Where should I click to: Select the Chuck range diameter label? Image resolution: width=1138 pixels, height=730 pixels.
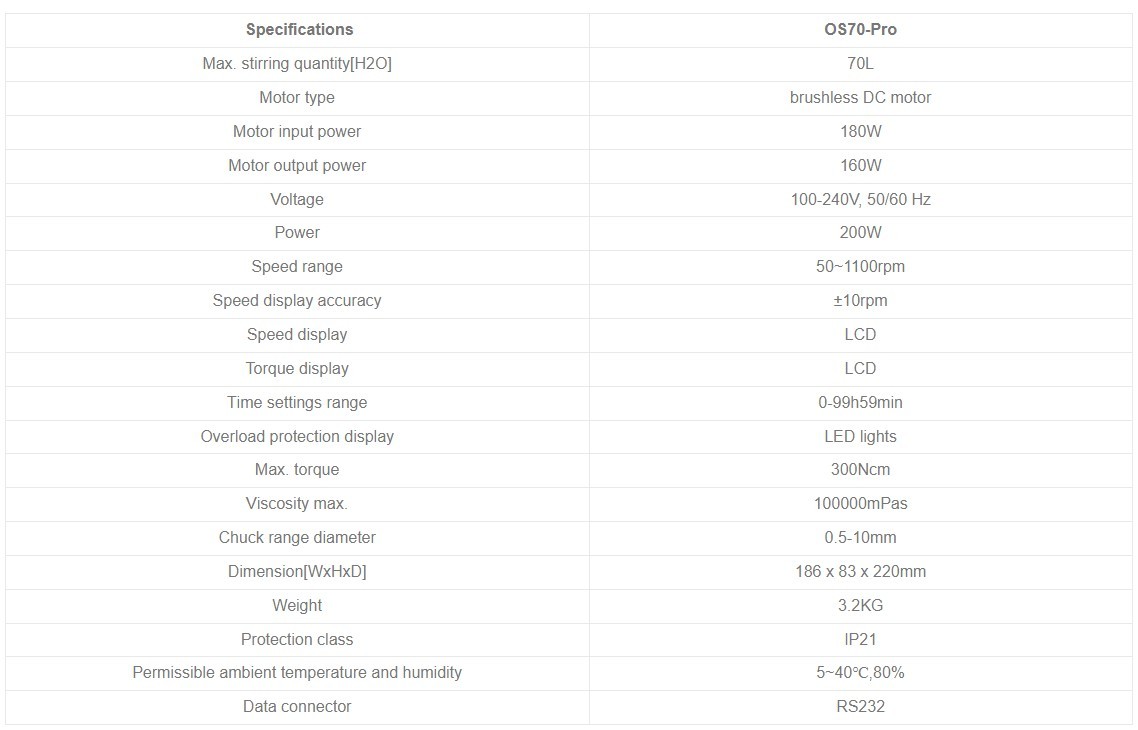(297, 538)
